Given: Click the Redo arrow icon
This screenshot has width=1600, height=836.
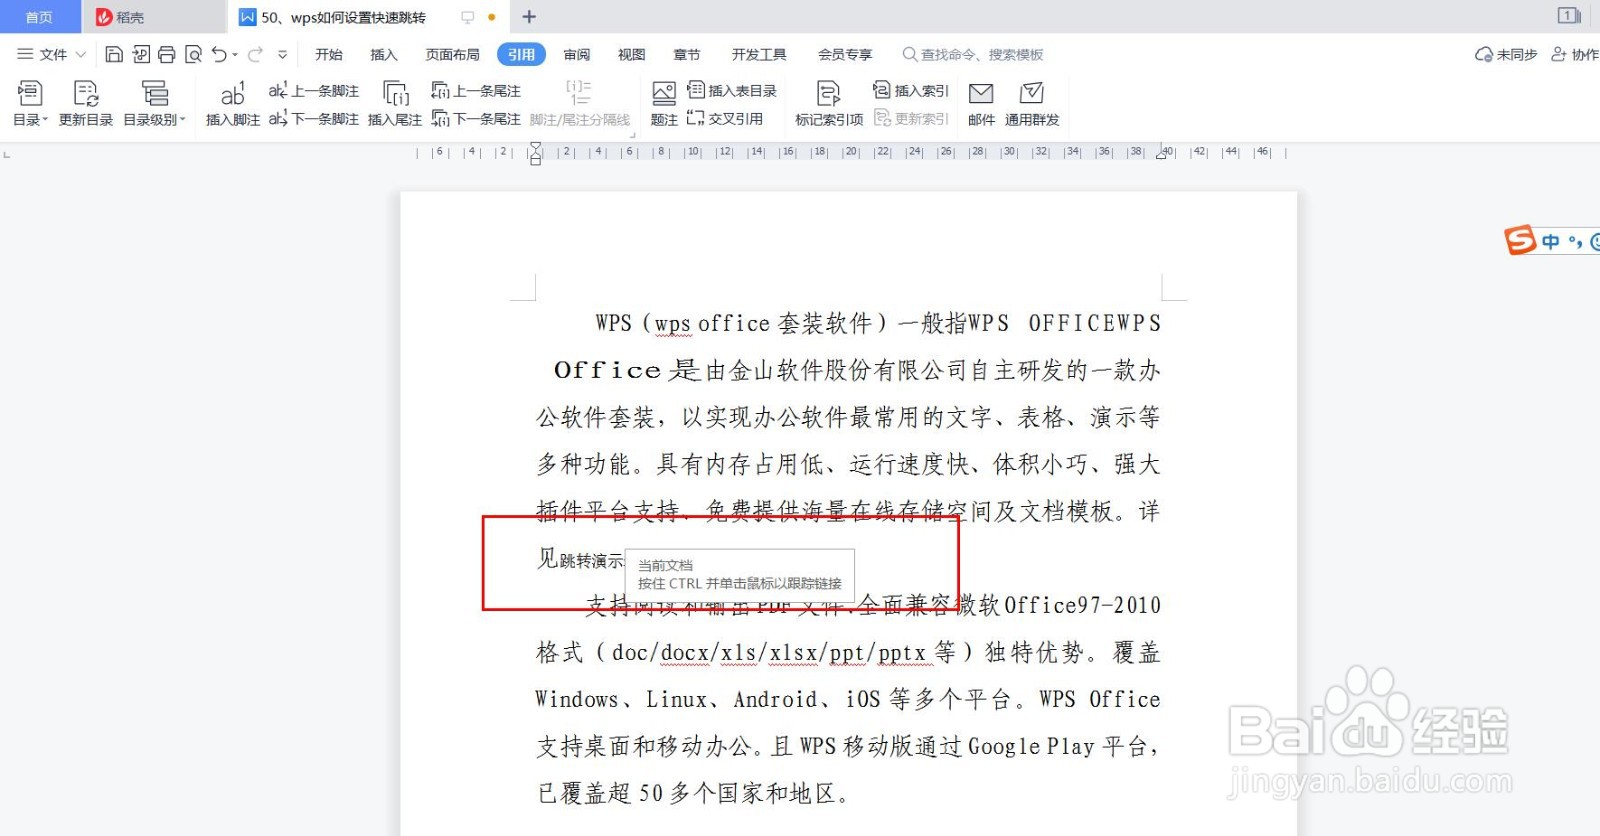Looking at the screenshot, I should [256, 54].
